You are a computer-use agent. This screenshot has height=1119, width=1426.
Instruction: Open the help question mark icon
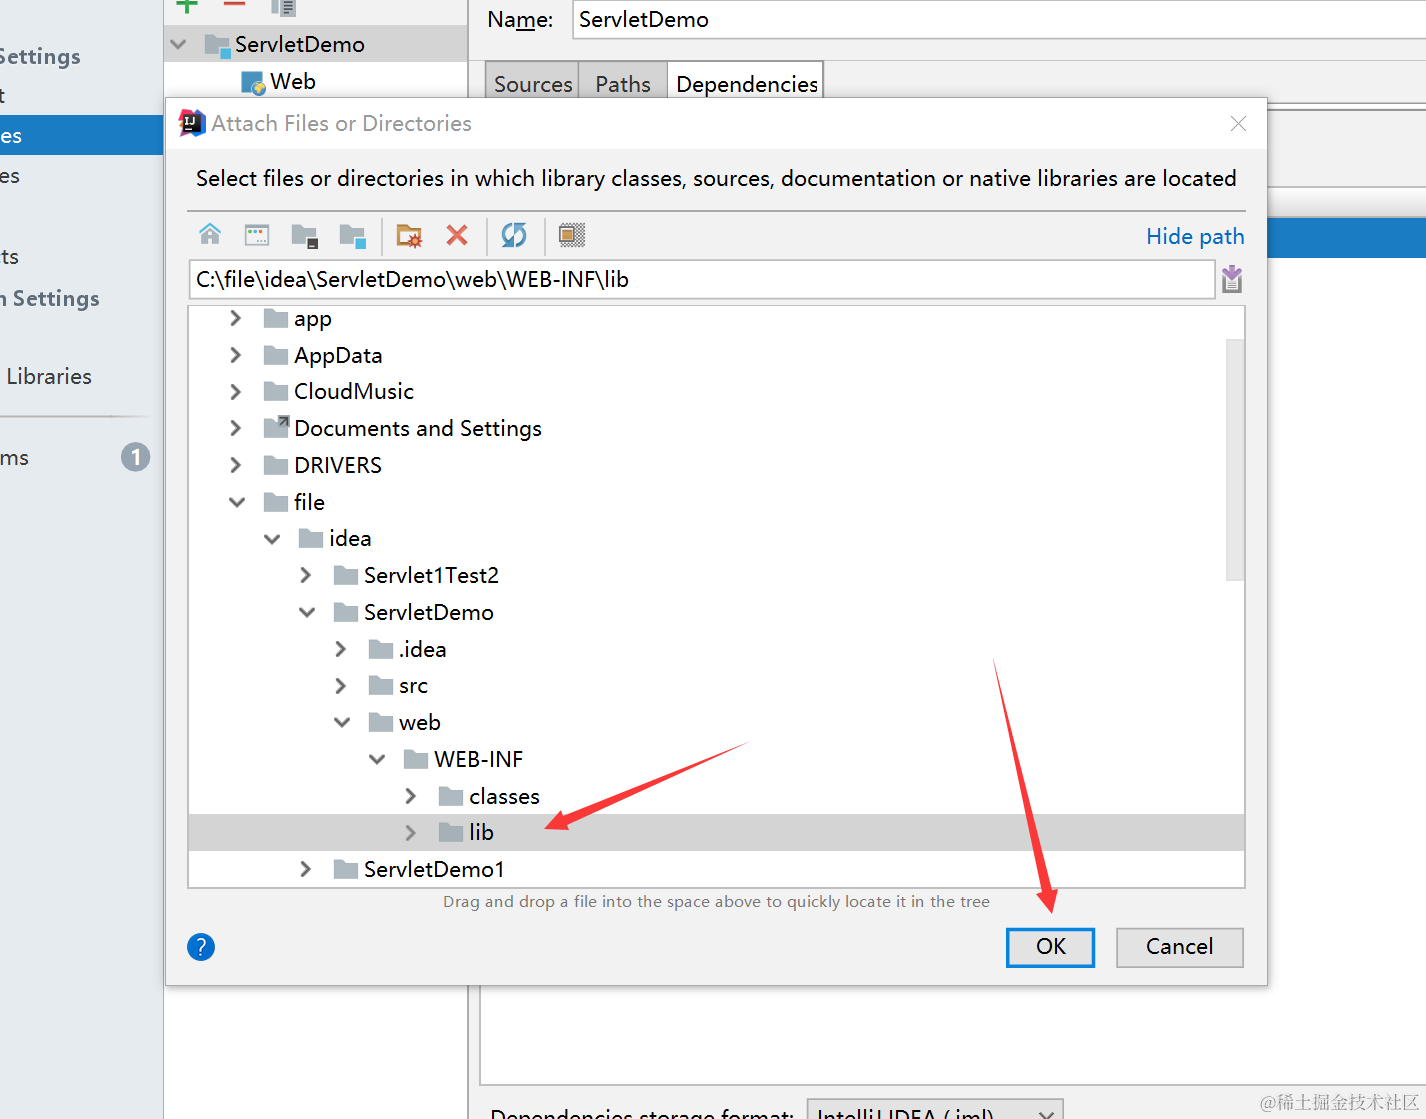(x=201, y=947)
